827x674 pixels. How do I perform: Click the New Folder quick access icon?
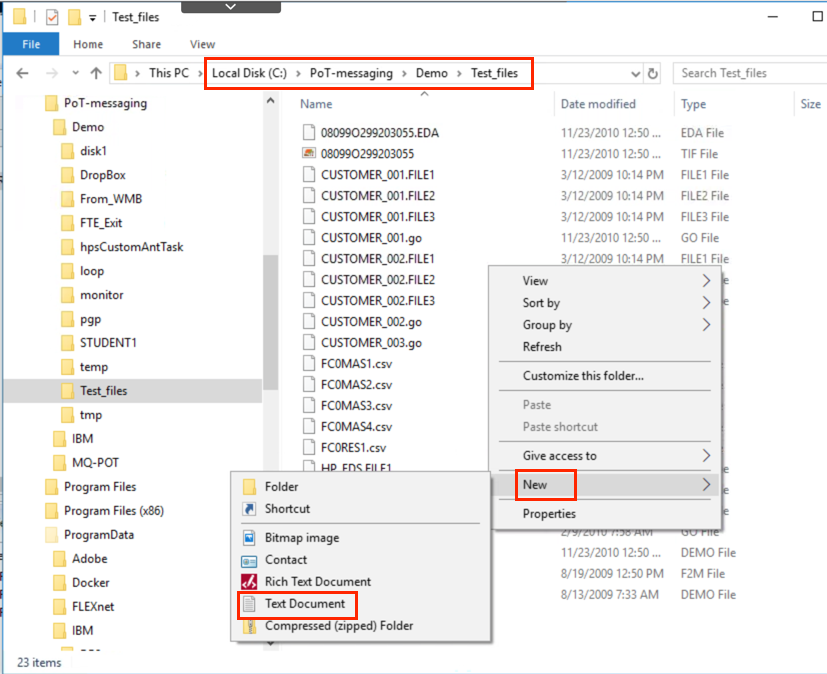pyautogui.click(x=74, y=17)
